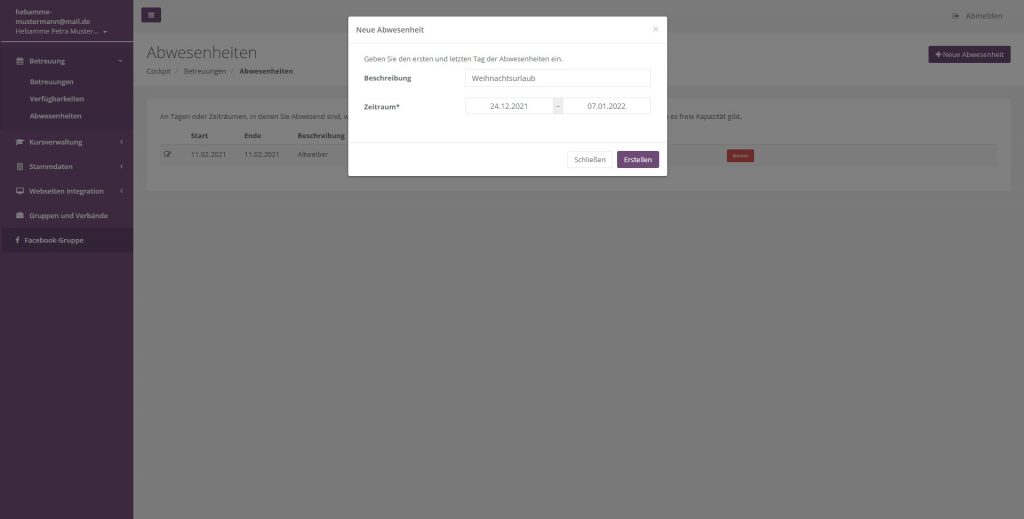Click the Gruppen und Verbände briefcase icon
This screenshot has height=519, width=1024.
point(20,215)
